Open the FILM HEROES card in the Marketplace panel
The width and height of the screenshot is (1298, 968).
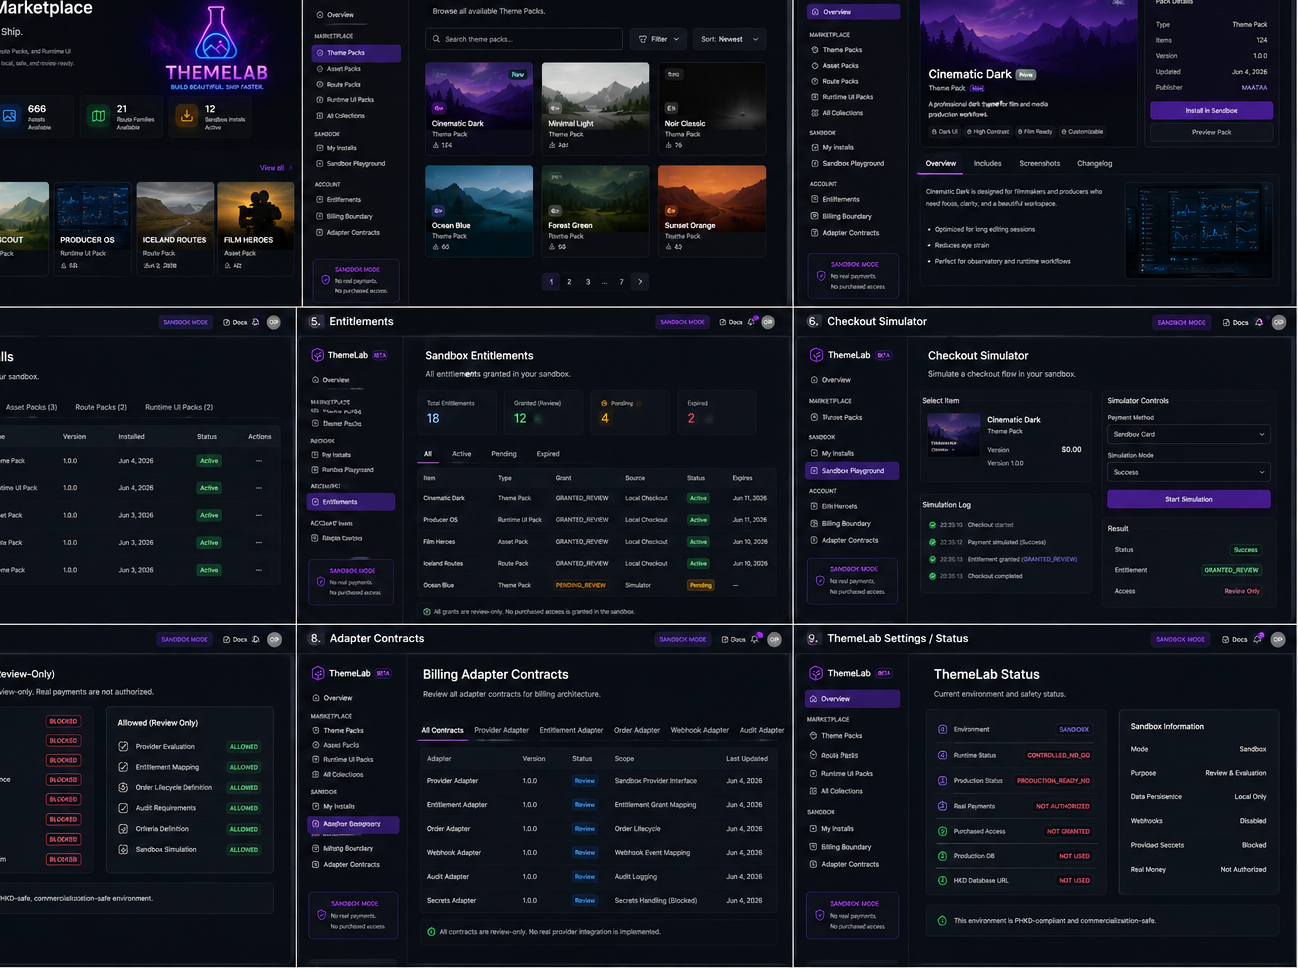pyautogui.click(x=255, y=228)
